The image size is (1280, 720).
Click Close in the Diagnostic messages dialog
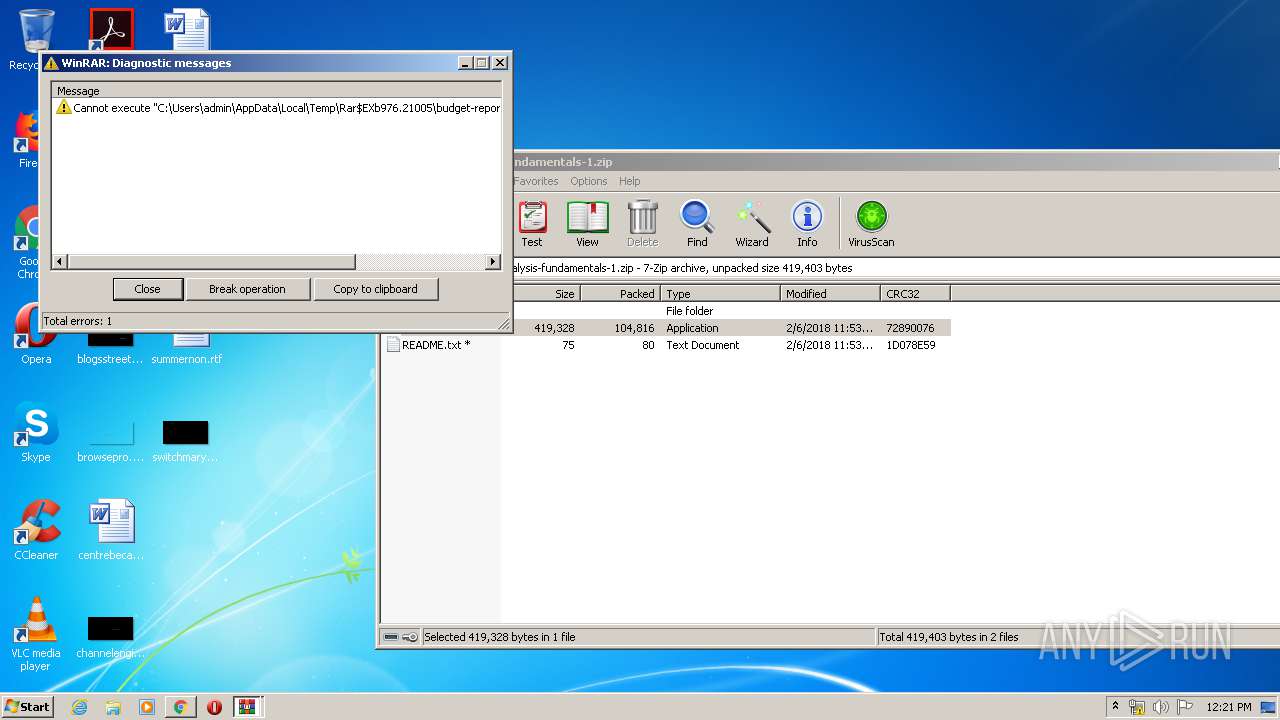[147, 289]
